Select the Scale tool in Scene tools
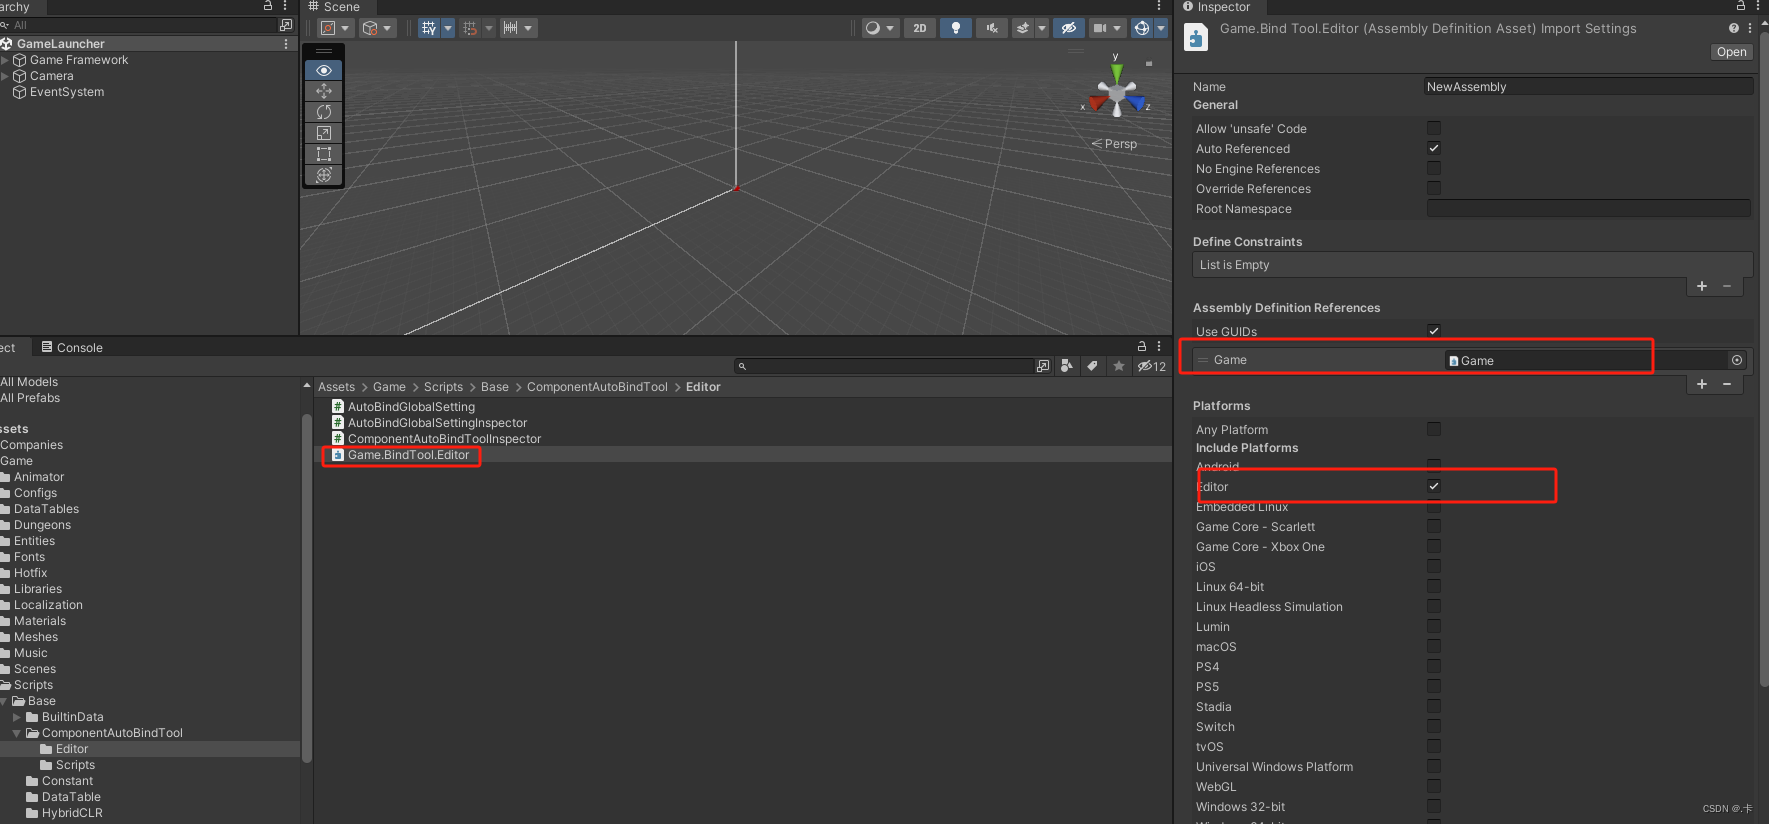Image resolution: width=1769 pixels, height=824 pixels. pos(324,133)
